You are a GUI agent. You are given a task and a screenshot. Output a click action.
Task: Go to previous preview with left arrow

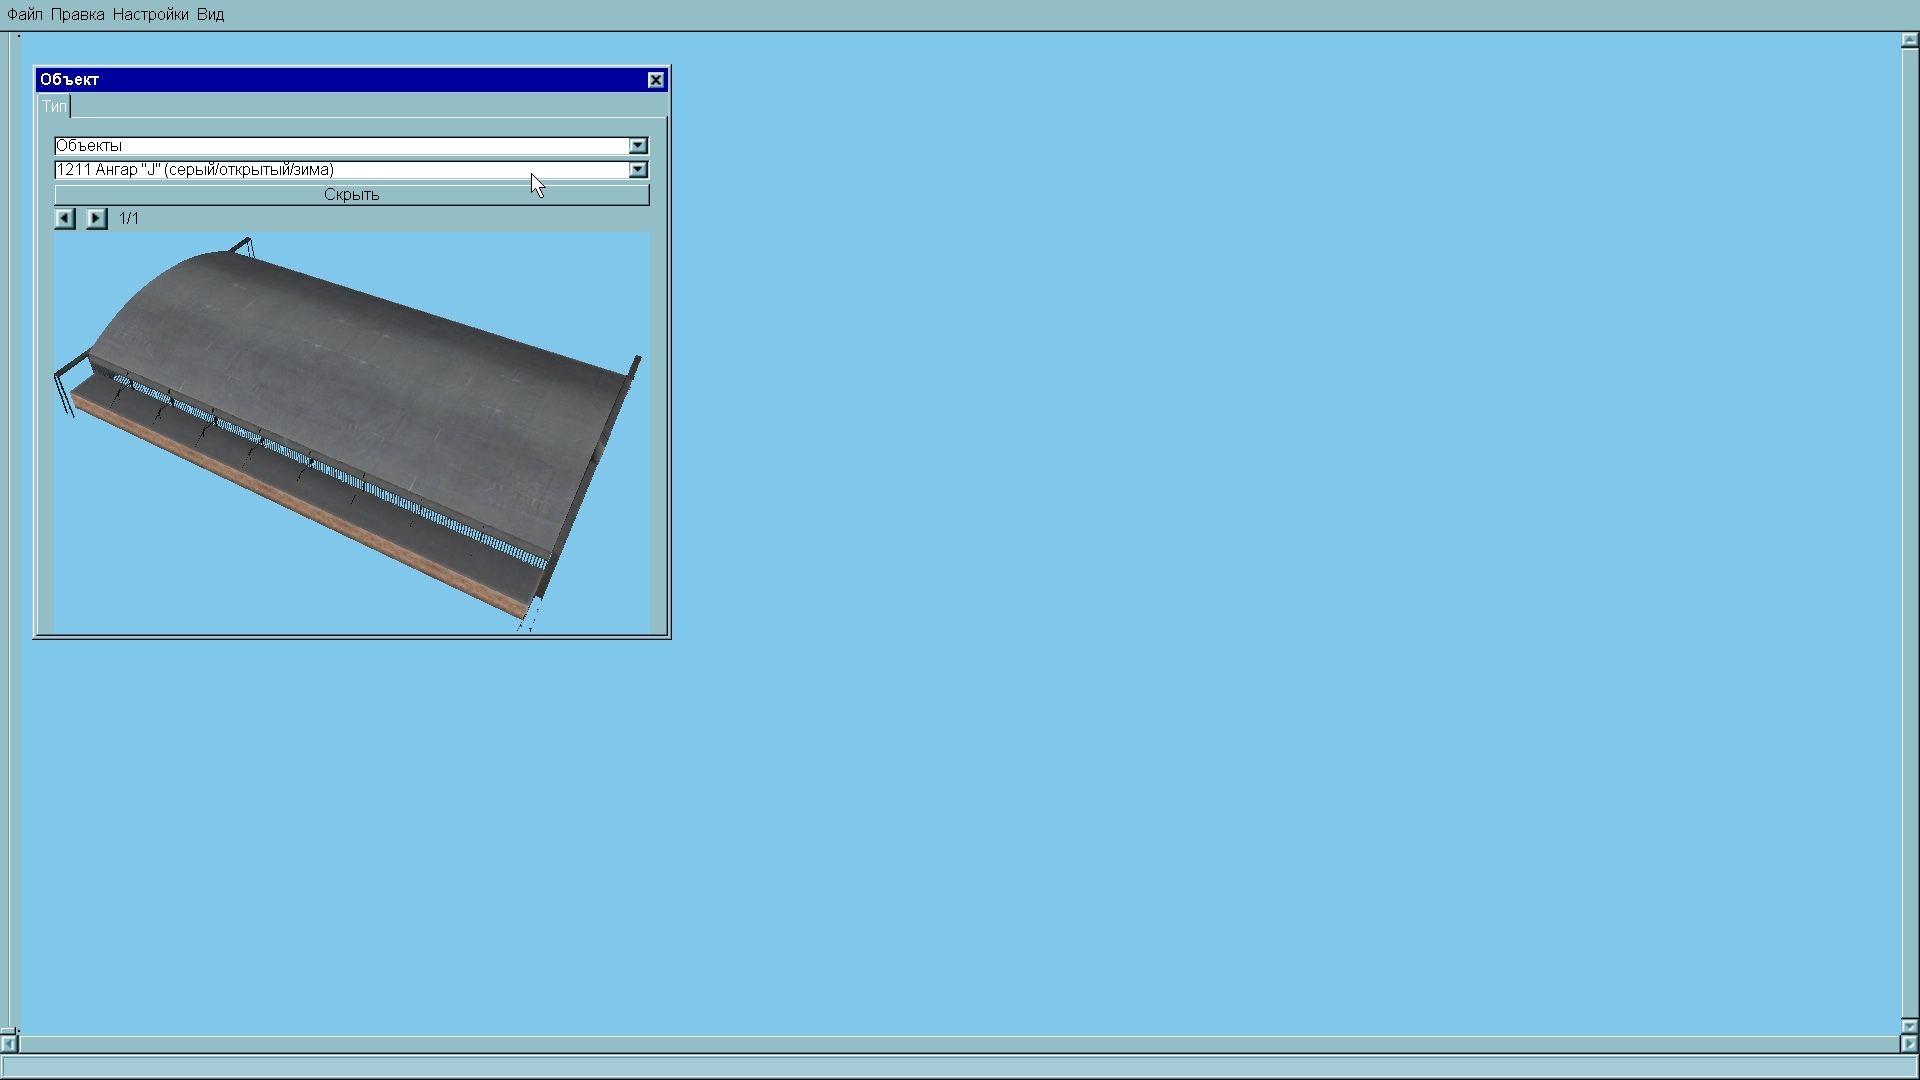click(x=65, y=218)
